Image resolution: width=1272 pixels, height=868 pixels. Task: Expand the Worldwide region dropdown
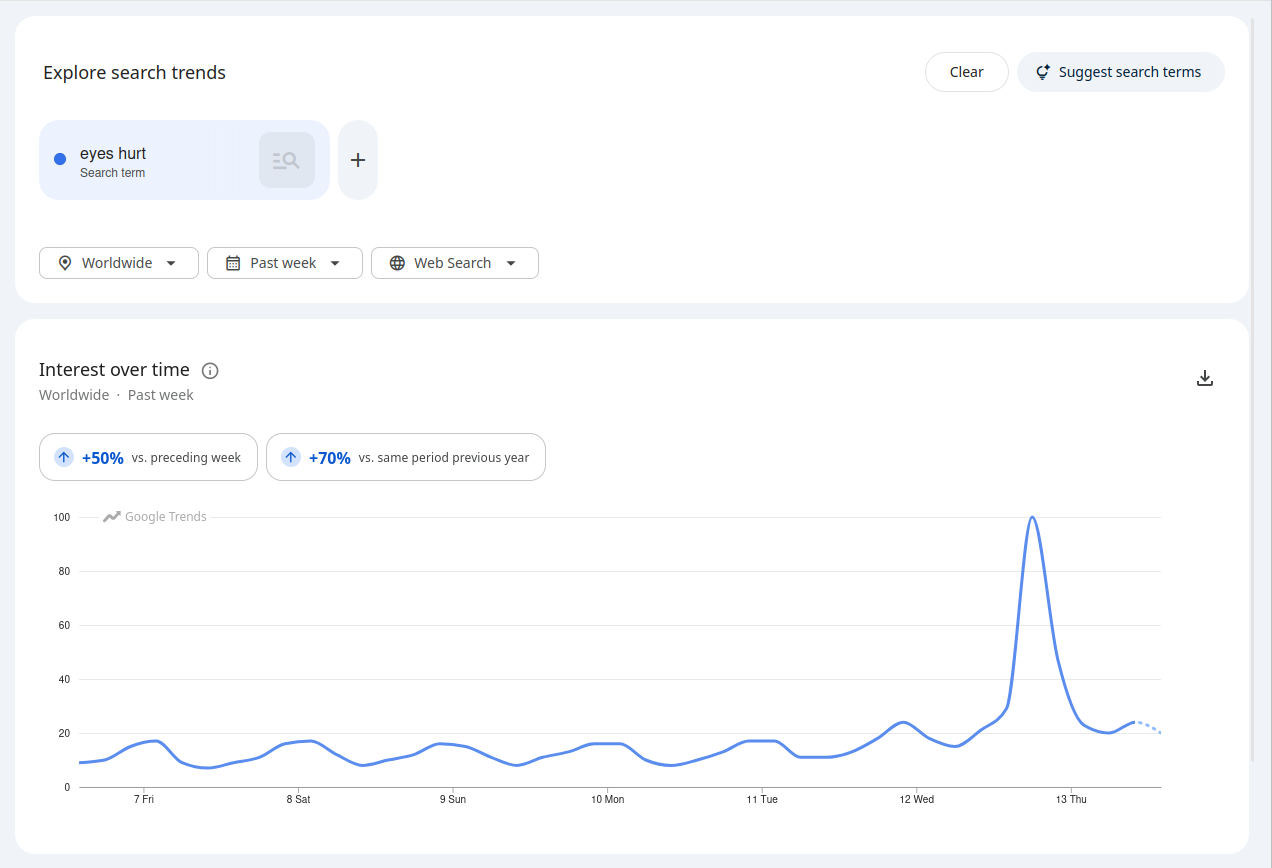[119, 263]
